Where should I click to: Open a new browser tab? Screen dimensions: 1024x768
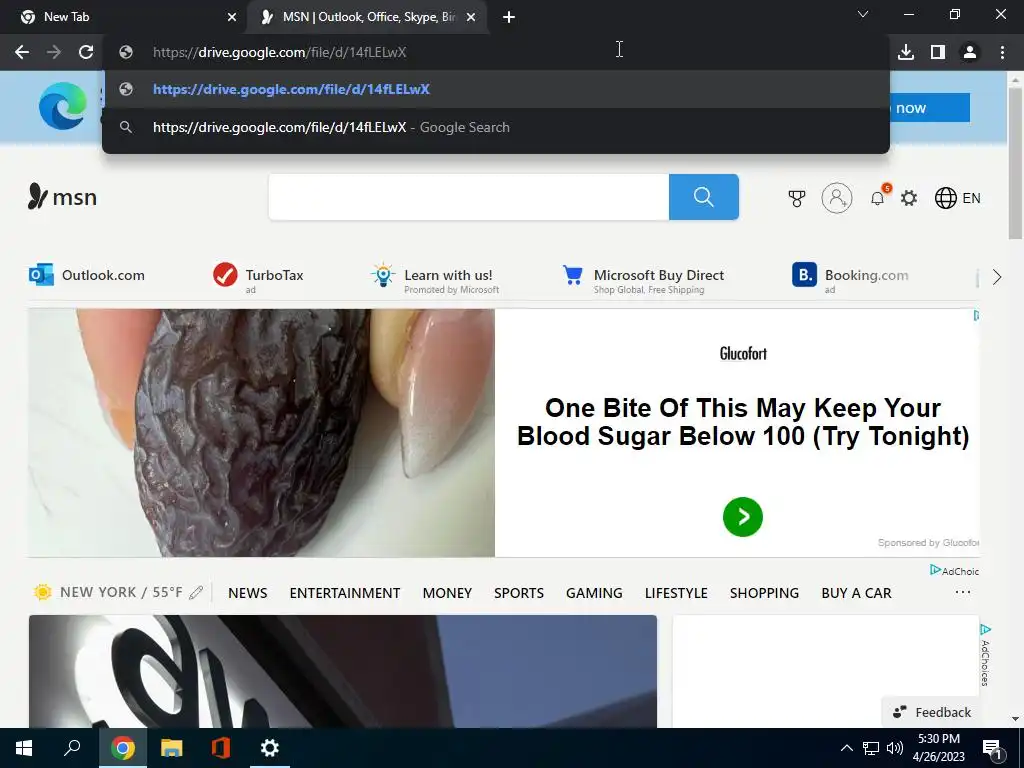pos(509,17)
